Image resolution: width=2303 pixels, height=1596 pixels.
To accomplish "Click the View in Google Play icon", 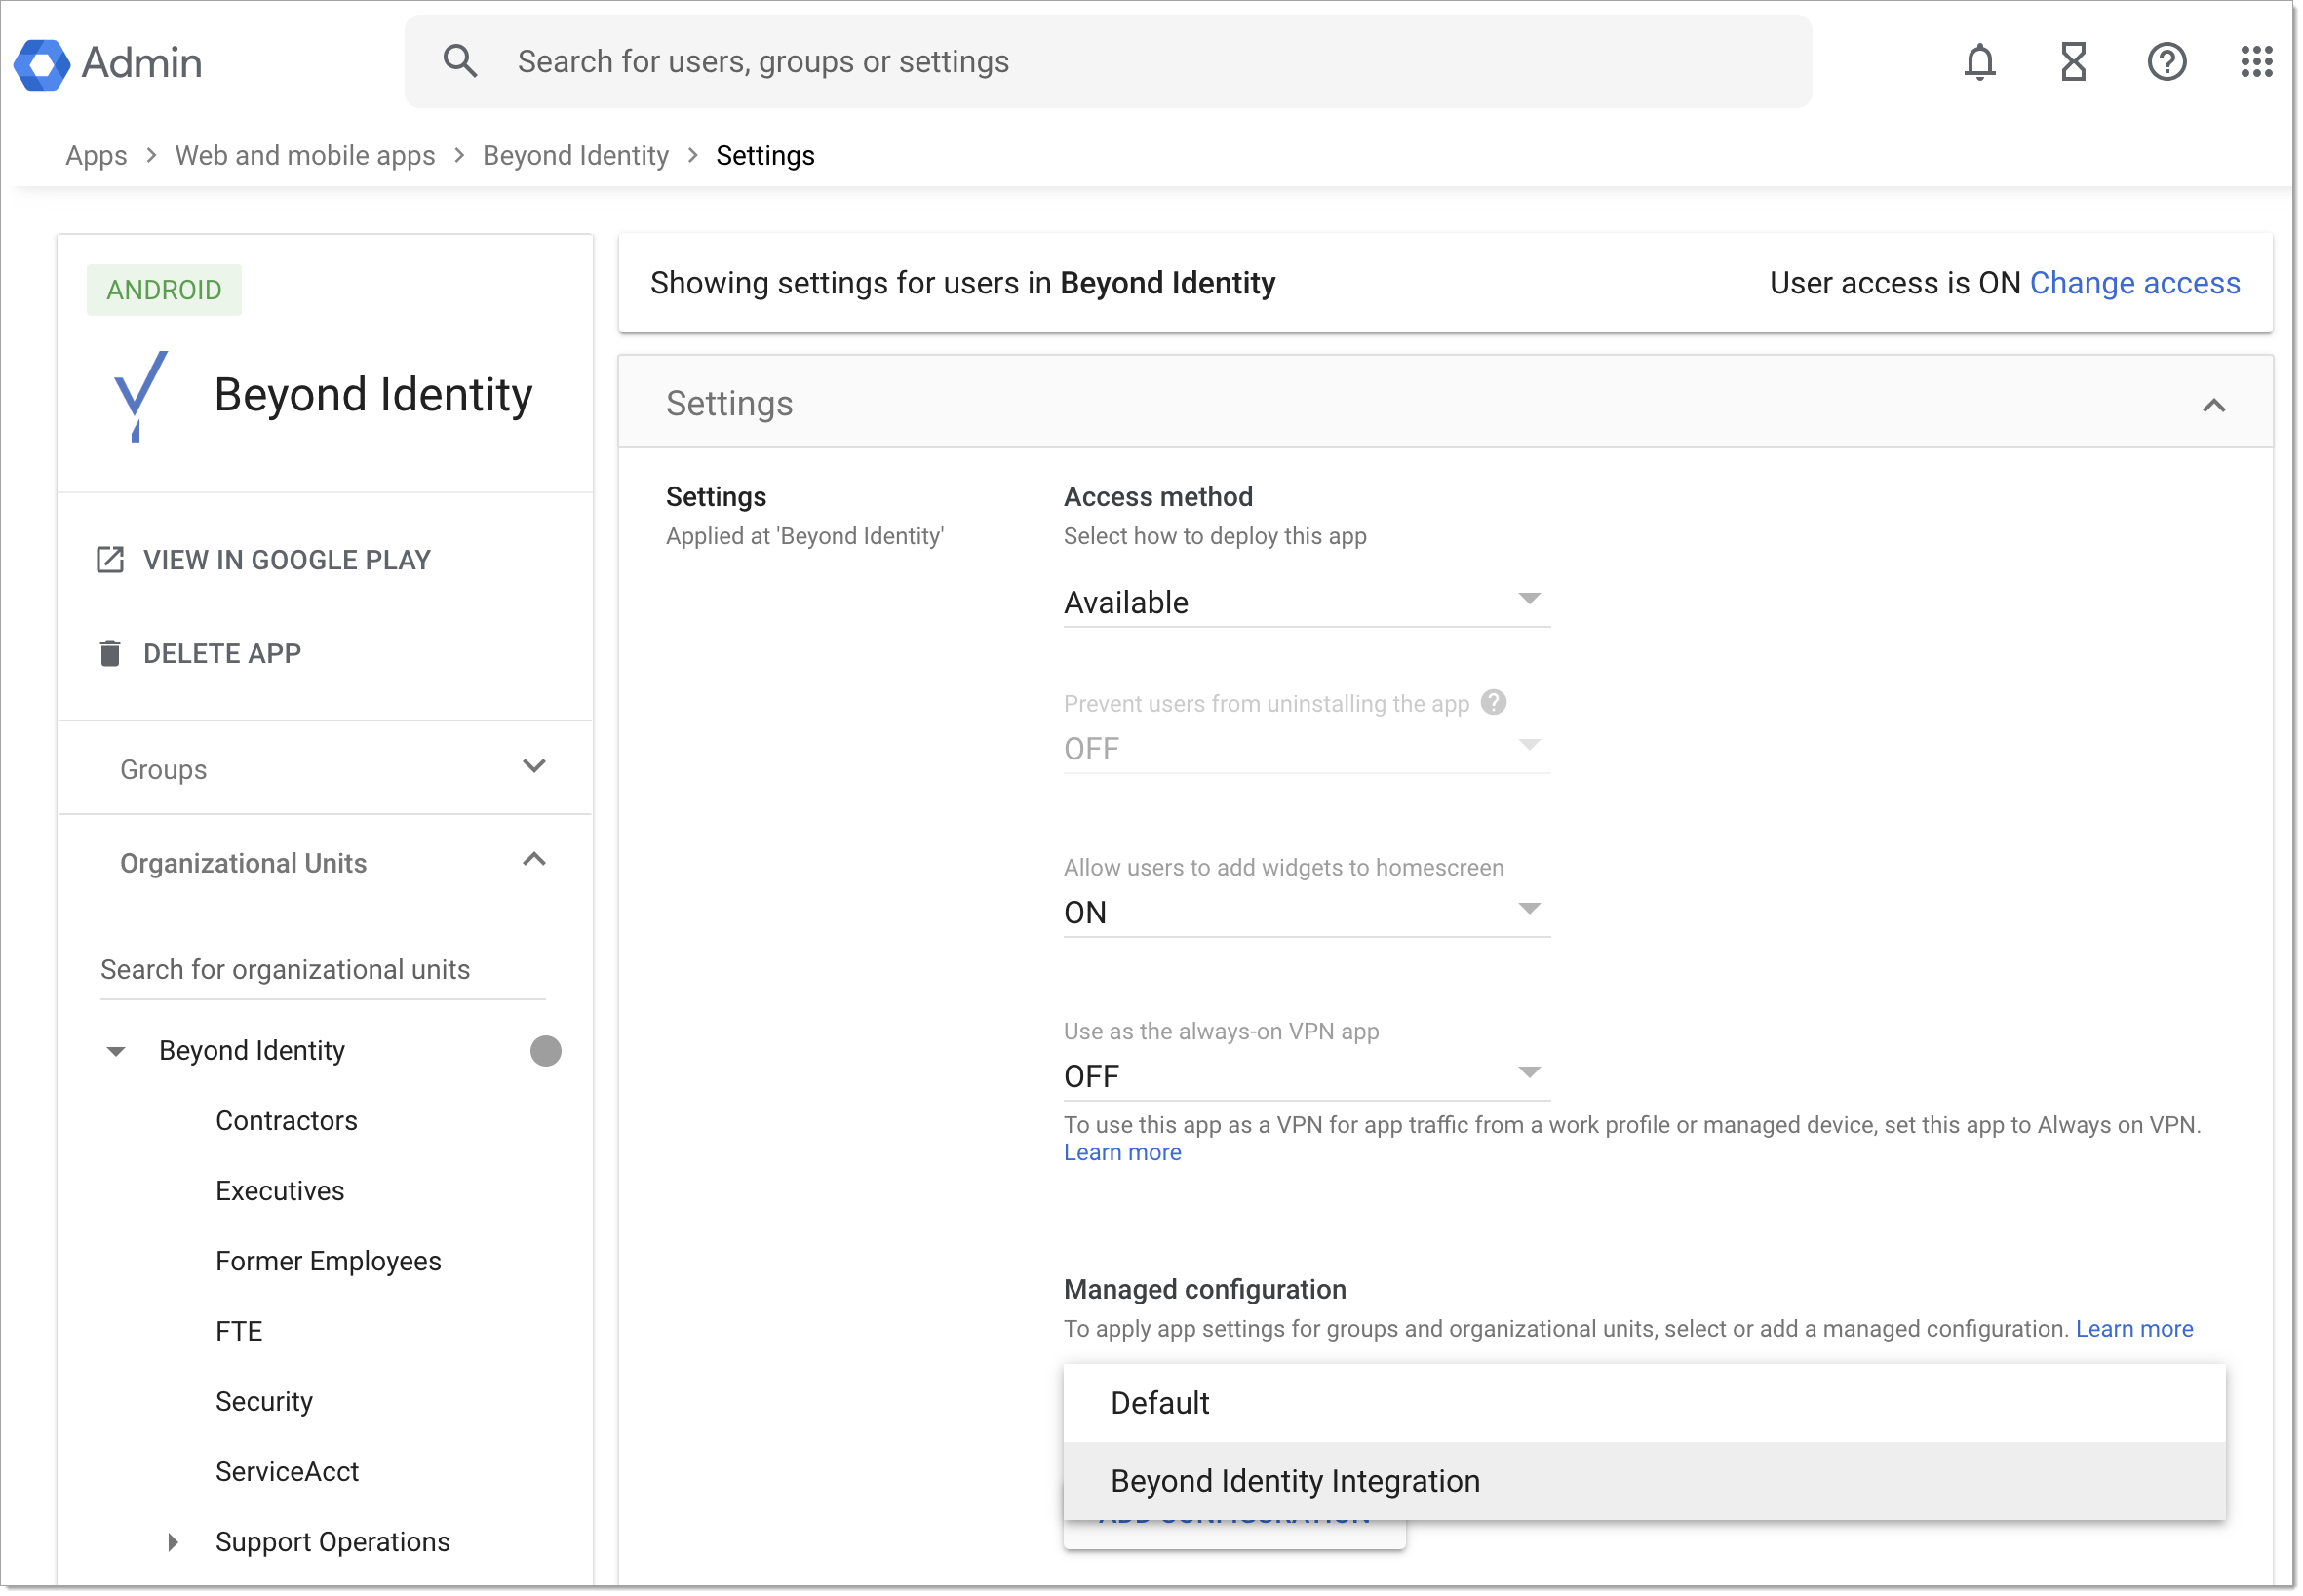I will [x=110, y=560].
